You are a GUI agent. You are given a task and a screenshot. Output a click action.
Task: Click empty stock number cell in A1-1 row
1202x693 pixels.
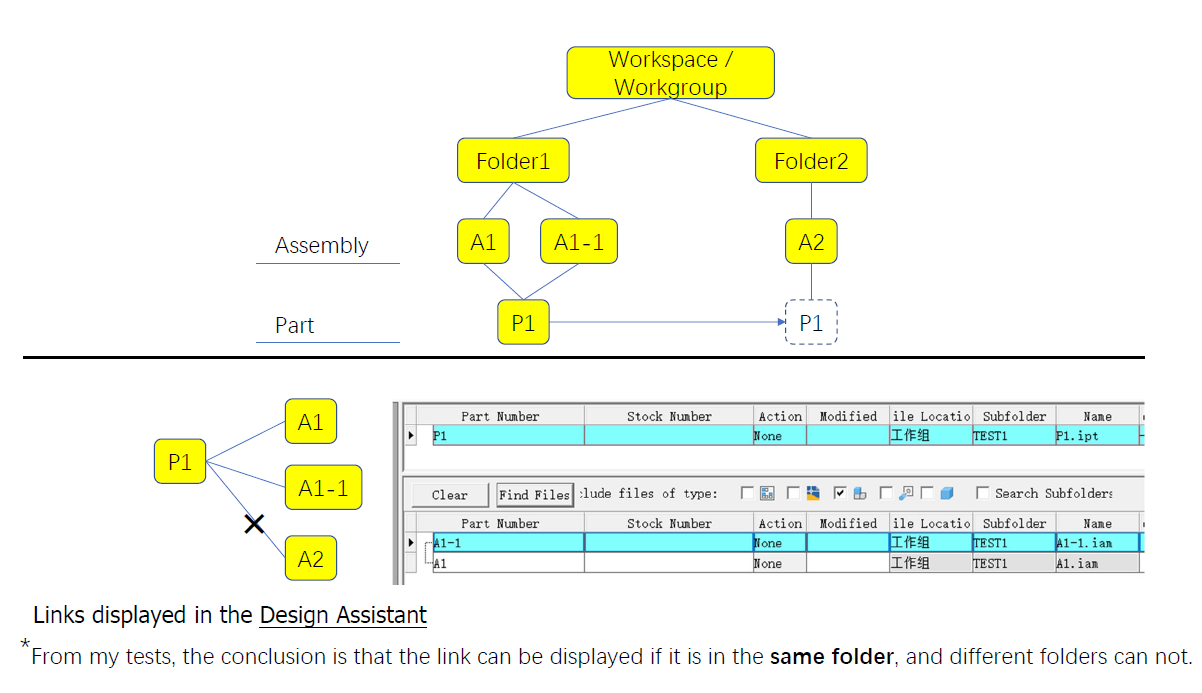pos(669,543)
